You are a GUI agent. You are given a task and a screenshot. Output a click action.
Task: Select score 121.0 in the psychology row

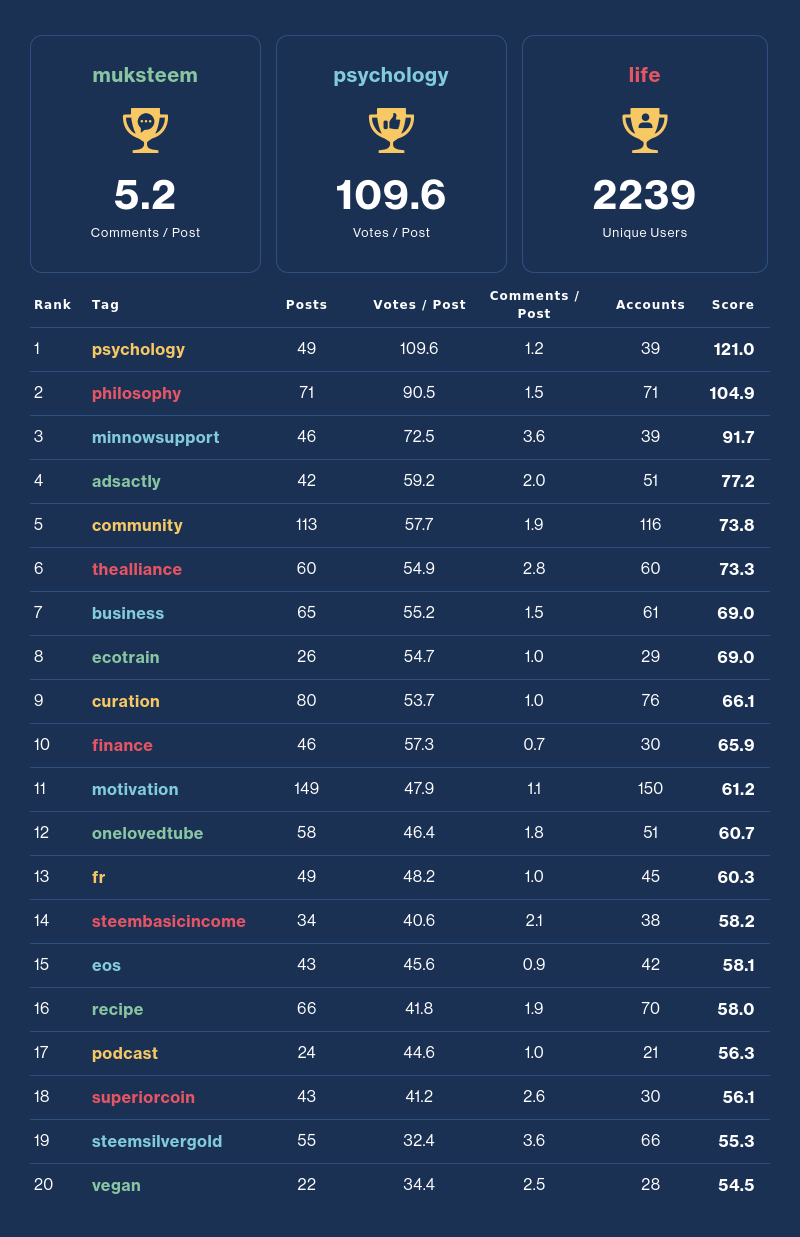pyautogui.click(x=734, y=350)
